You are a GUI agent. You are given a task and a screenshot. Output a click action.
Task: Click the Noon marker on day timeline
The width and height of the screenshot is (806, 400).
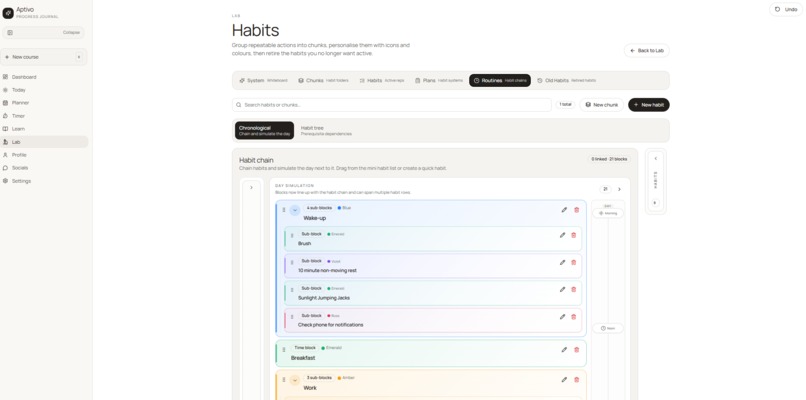tap(608, 328)
